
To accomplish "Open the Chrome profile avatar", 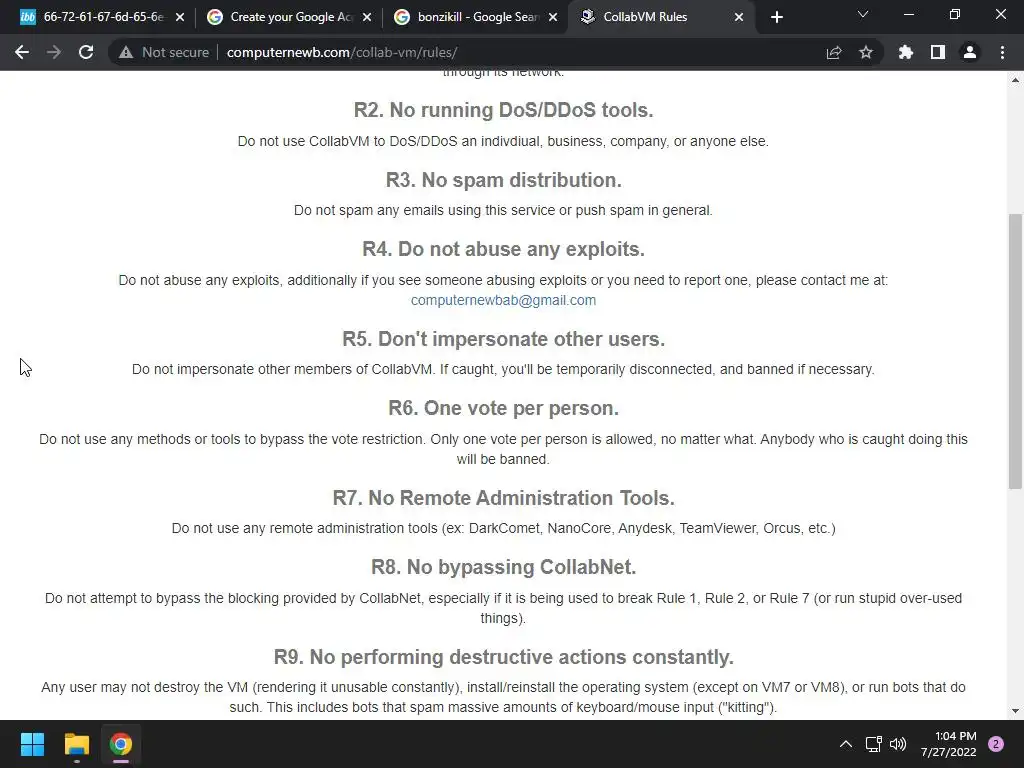I will [970, 52].
